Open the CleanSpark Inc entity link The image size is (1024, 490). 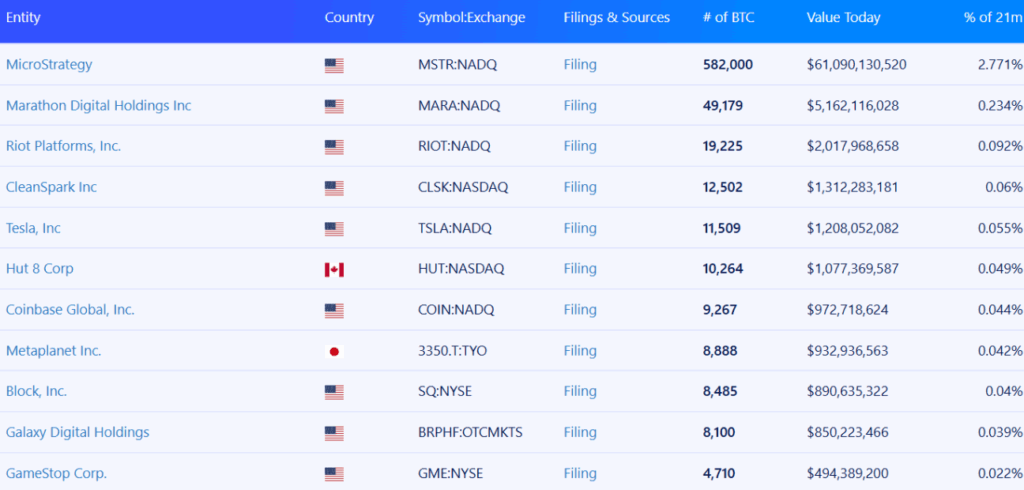(x=52, y=187)
